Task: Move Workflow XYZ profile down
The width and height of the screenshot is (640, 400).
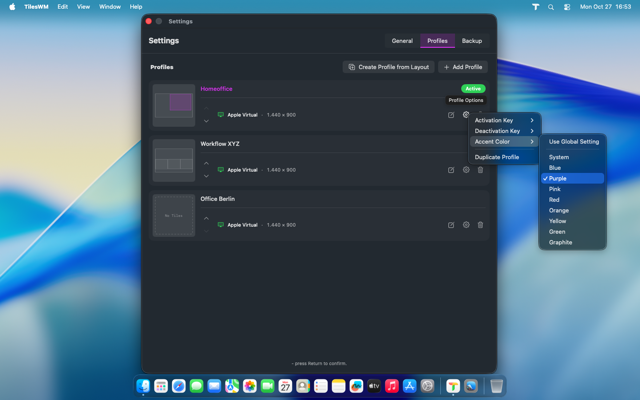Action: point(207,176)
